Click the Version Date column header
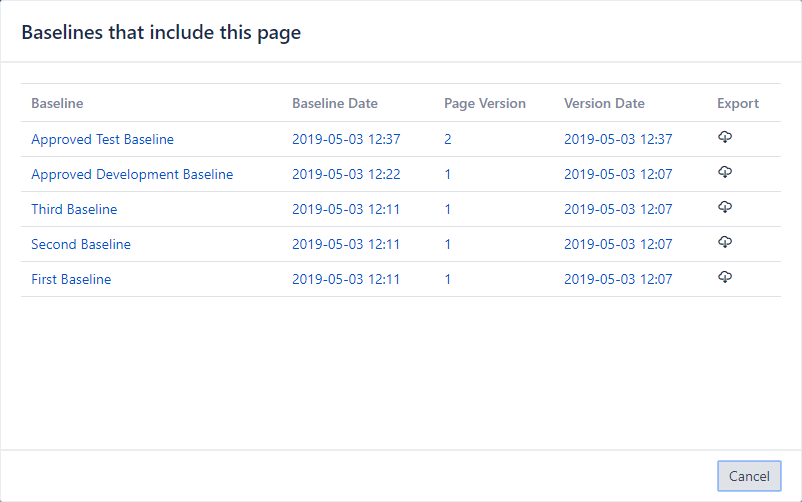 click(x=604, y=104)
